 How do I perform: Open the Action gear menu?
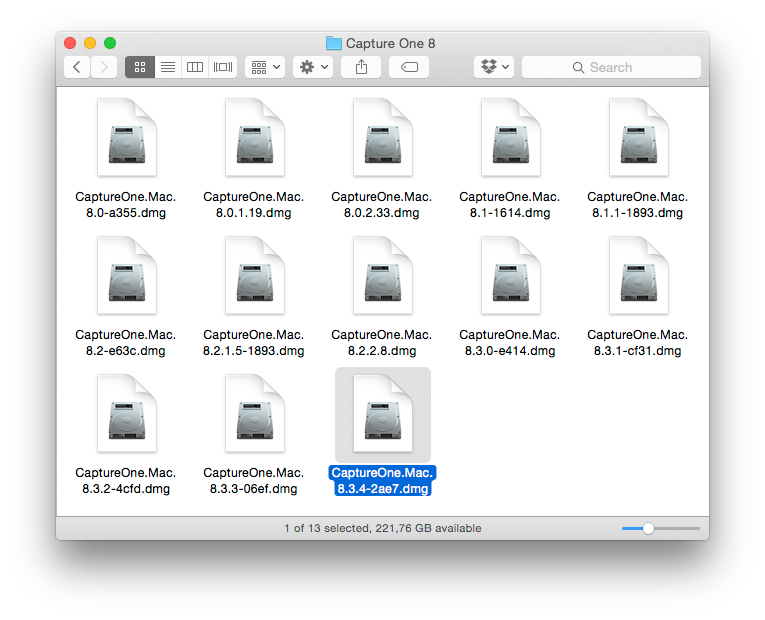[313, 67]
